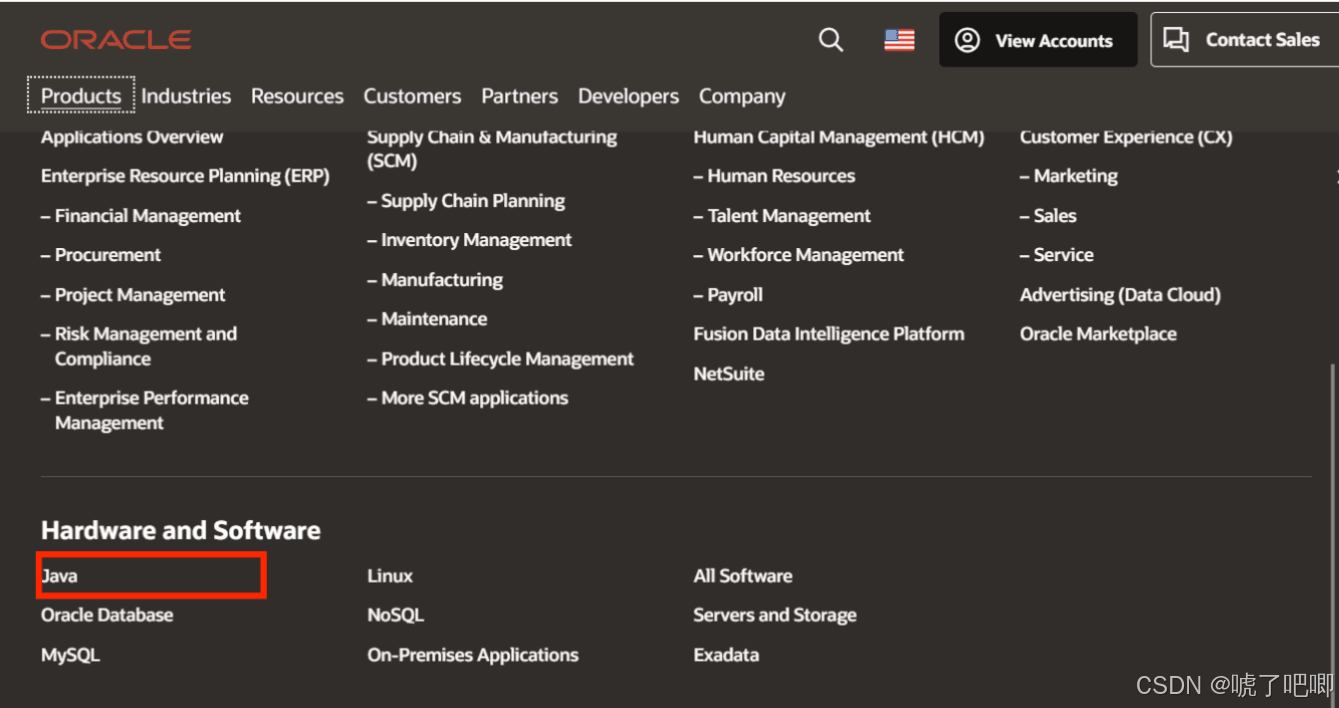Click the chat icon in Contact Sales
1339x708 pixels.
(x=1177, y=40)
